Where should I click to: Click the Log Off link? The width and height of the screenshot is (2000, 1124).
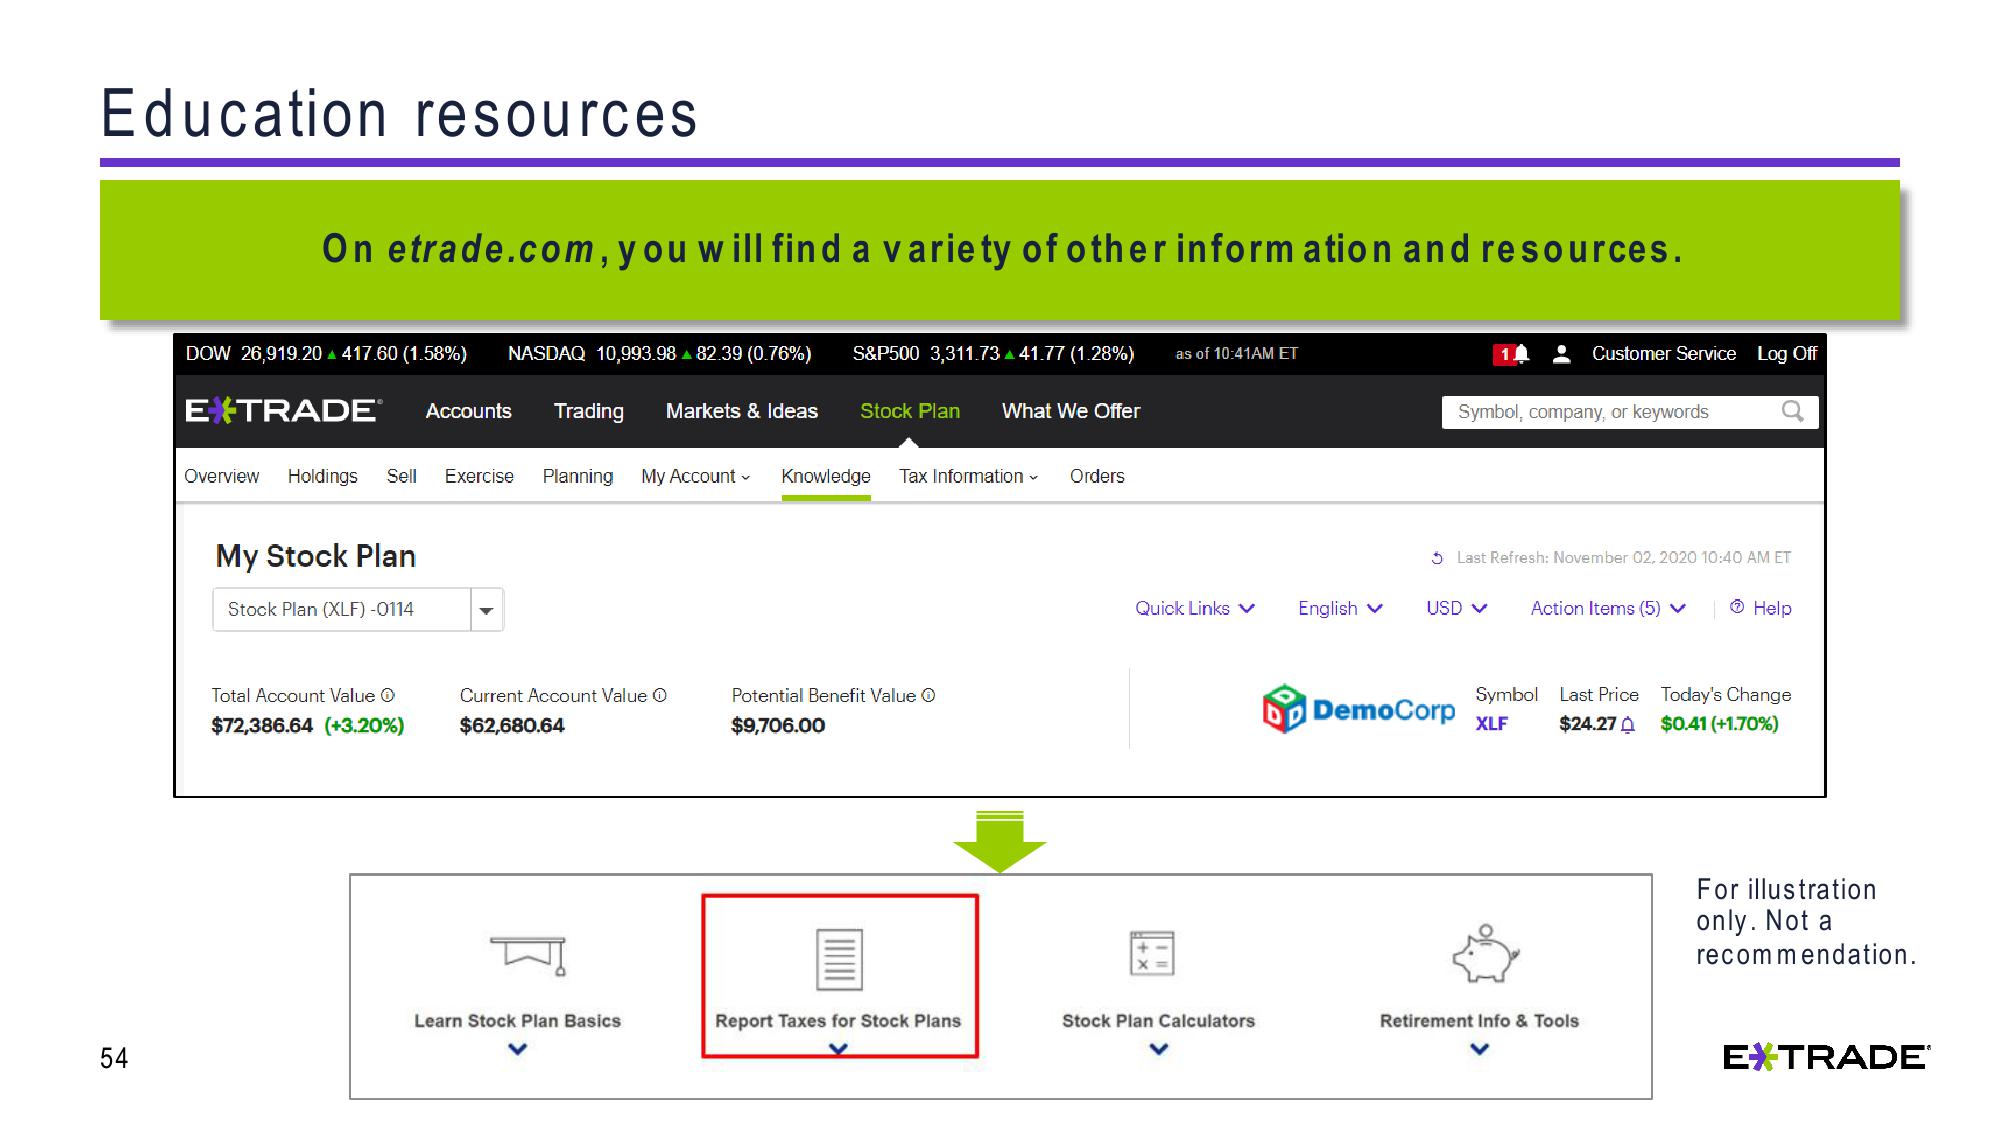(1787, 354)
